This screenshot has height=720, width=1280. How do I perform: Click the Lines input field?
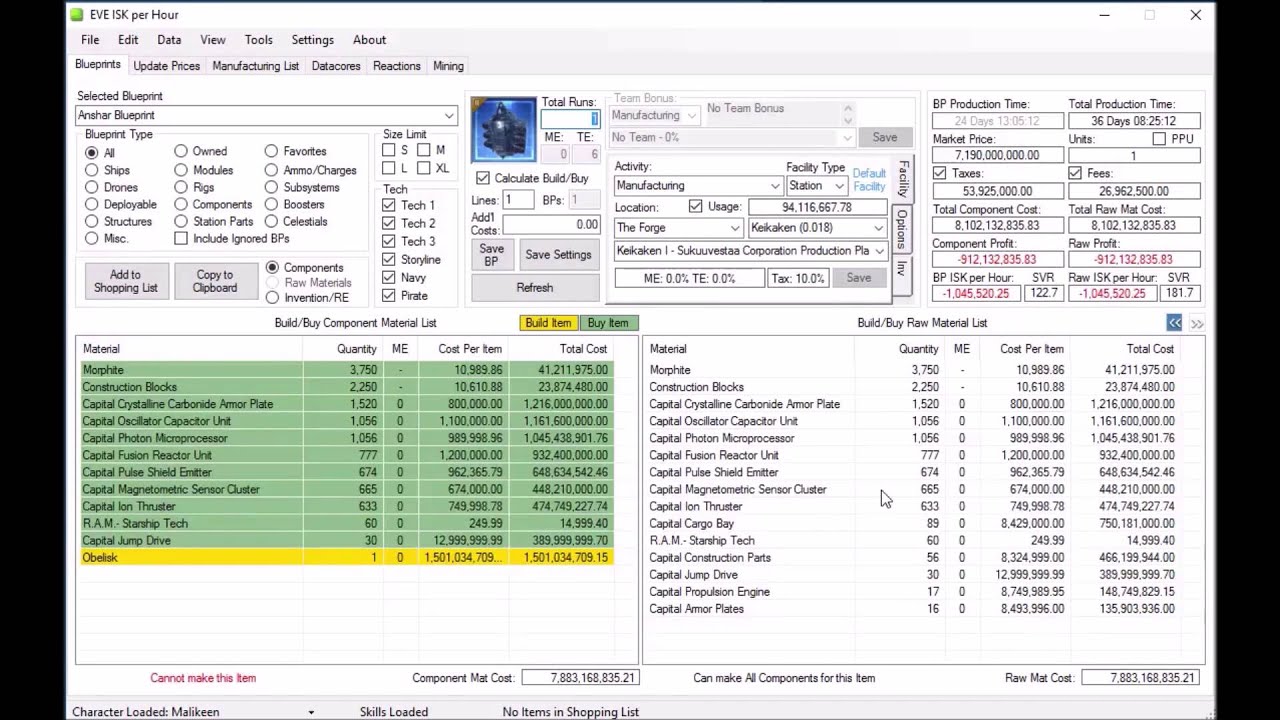(x=517, y=200)
